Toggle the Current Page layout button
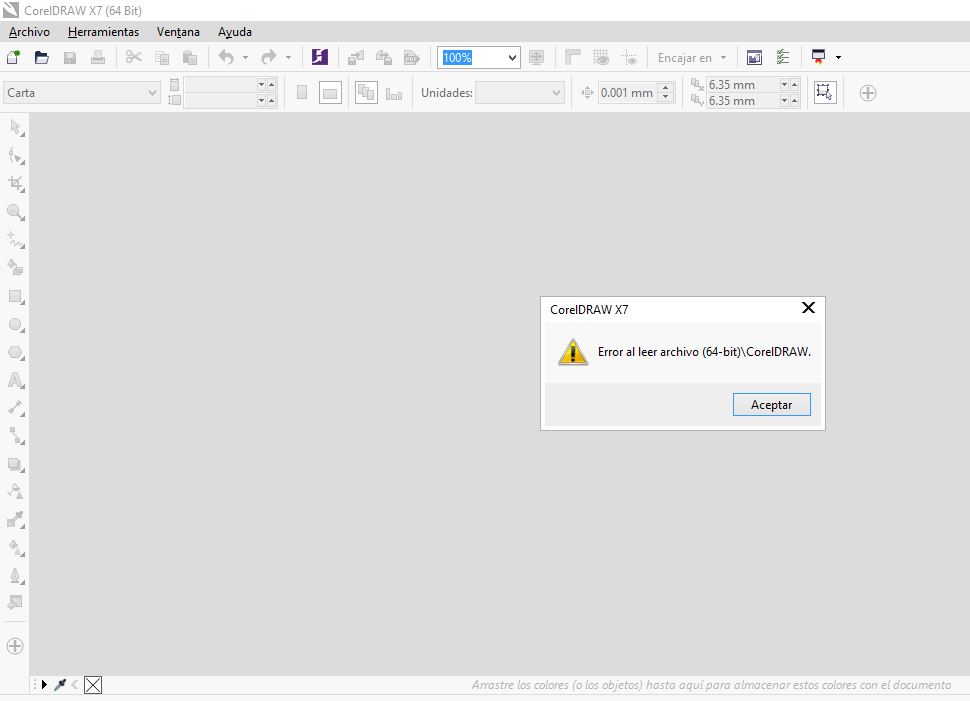970x701 pixels. [x=394, y=93]
